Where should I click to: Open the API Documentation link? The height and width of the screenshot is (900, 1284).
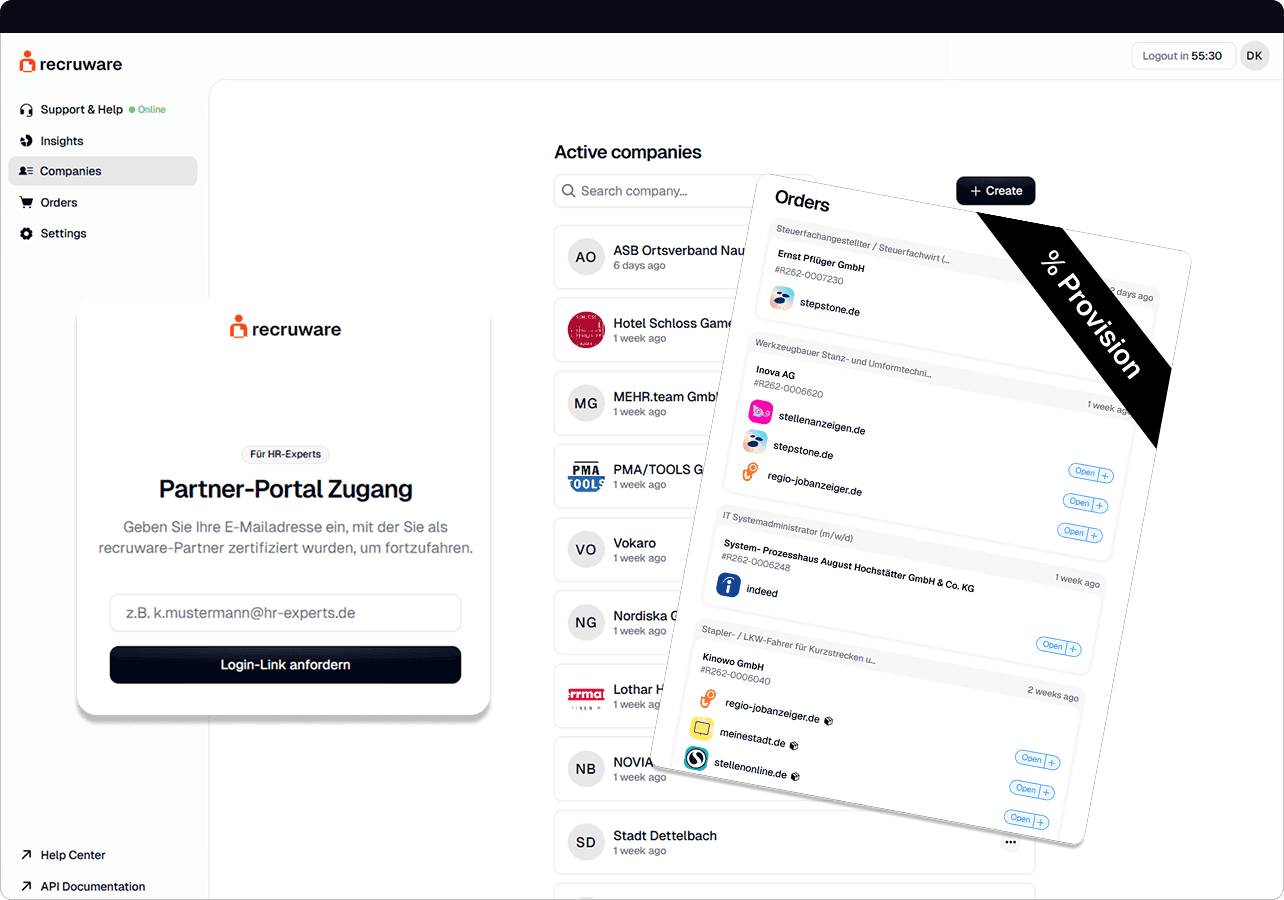82,886
